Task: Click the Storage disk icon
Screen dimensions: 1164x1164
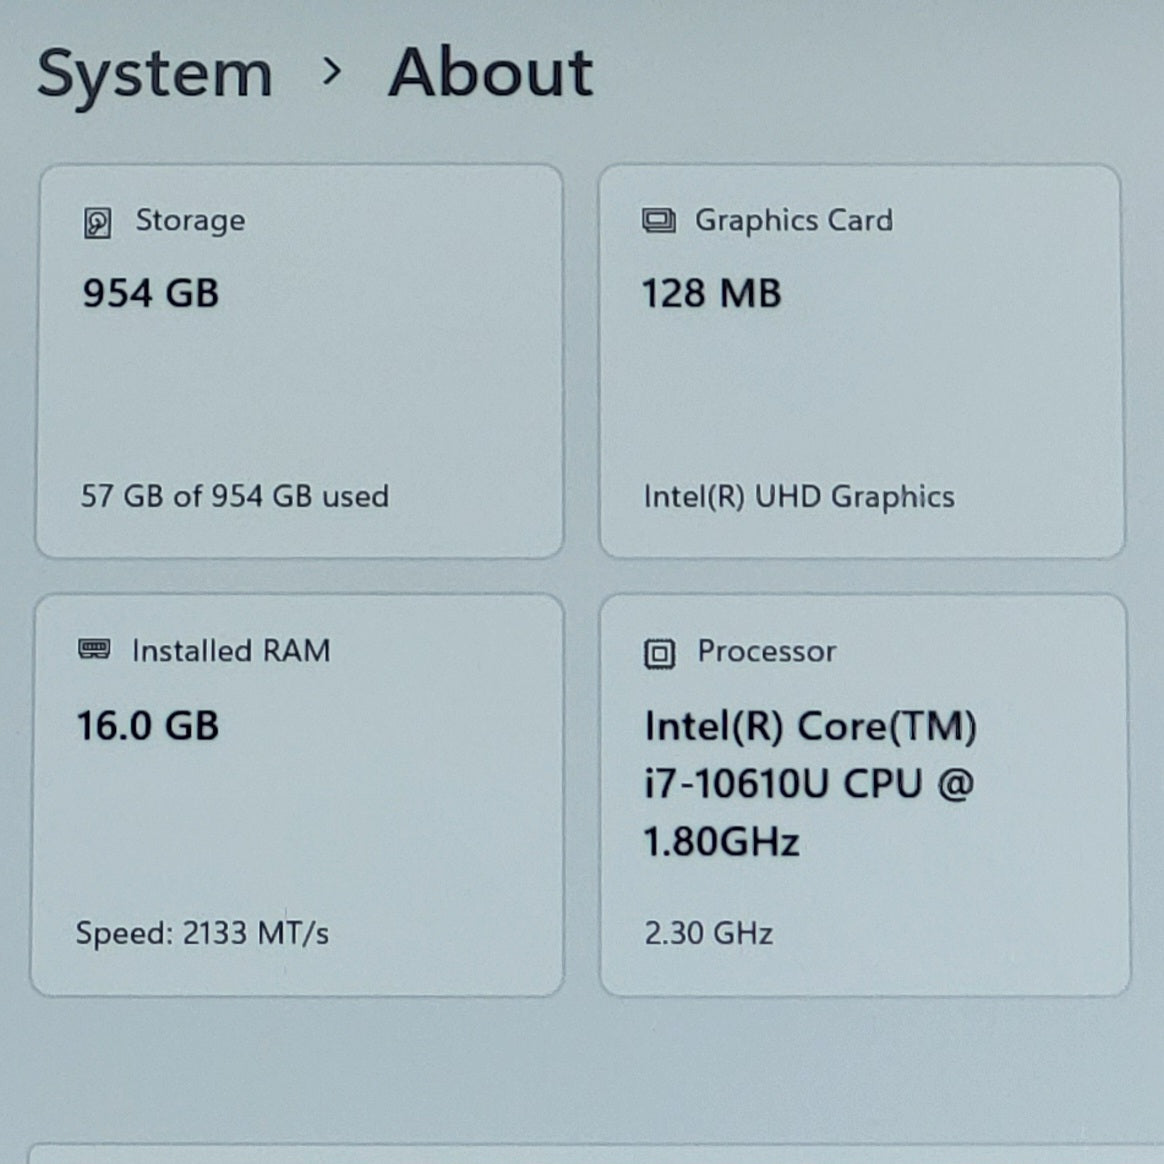Action: pyautogui.click(x=97, y=223)
